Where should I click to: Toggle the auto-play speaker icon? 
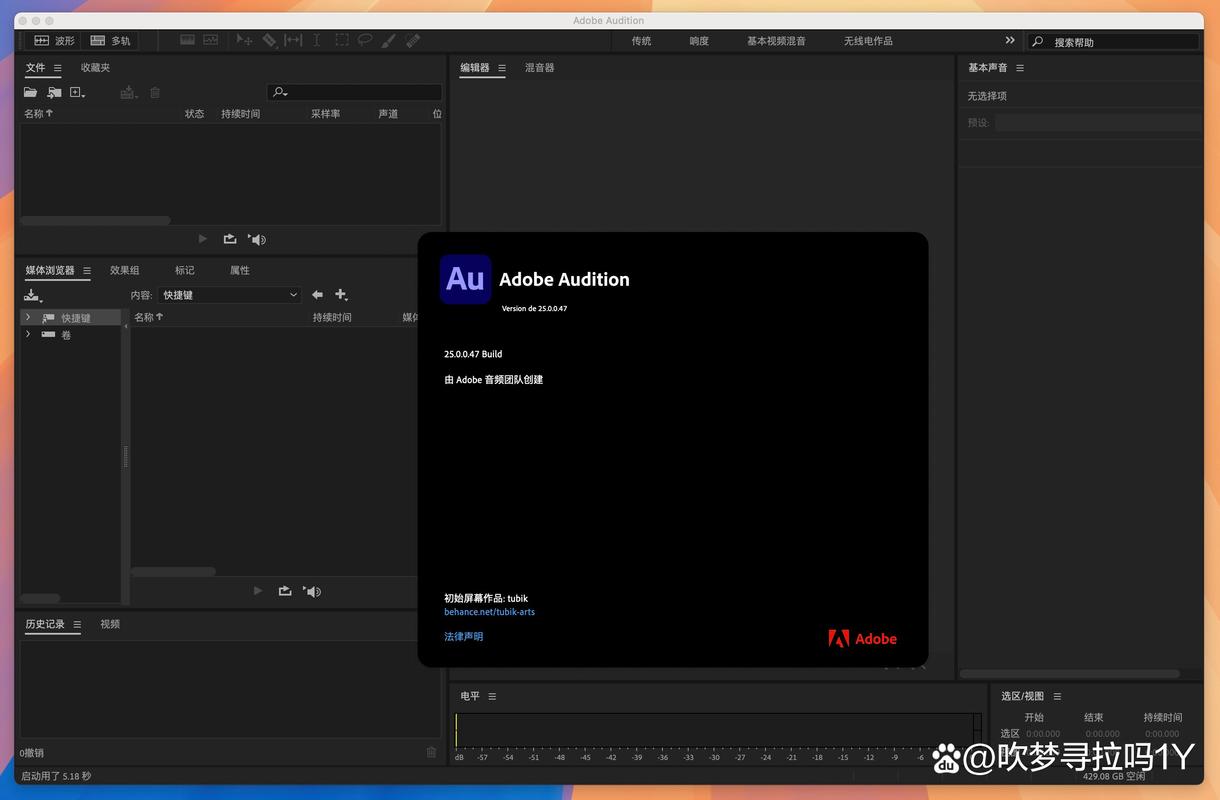[x=256, y=239]
